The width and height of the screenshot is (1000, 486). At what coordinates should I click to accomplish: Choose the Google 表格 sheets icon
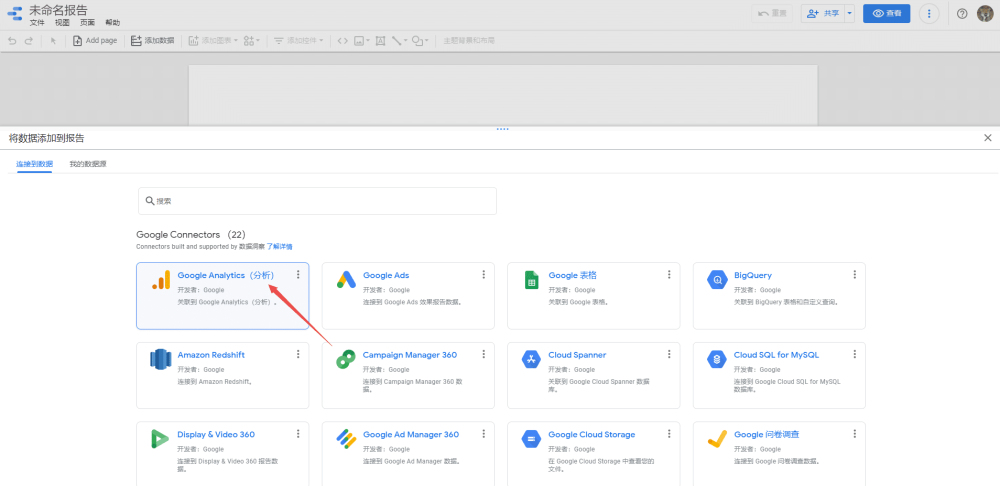532,280
